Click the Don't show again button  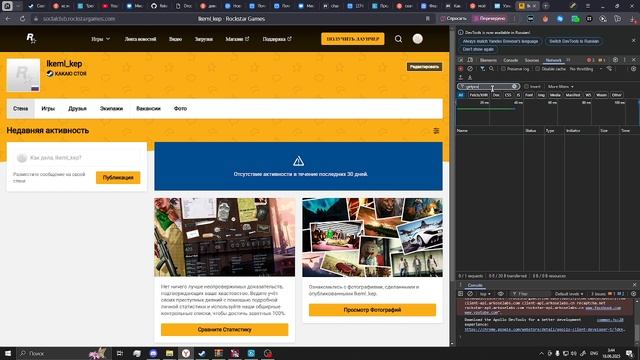click(x=478, y=49)
